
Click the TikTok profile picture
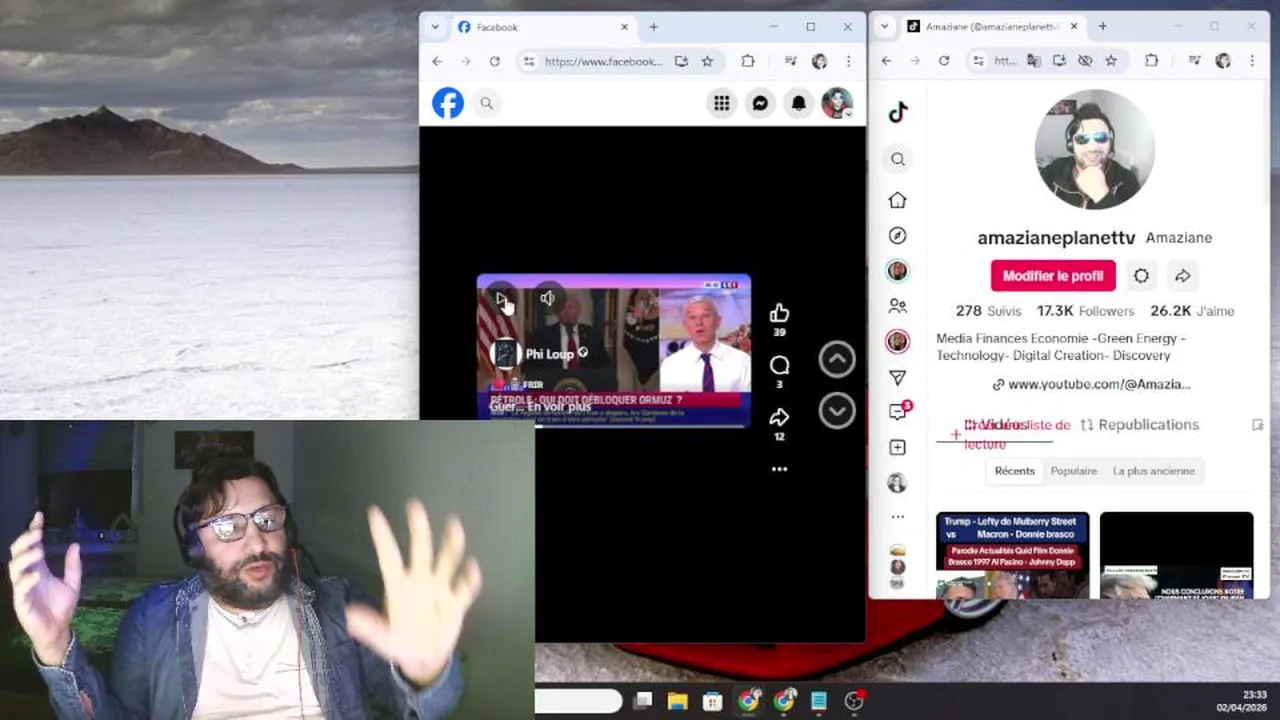pyautogui.click(x=1094, y=150)
